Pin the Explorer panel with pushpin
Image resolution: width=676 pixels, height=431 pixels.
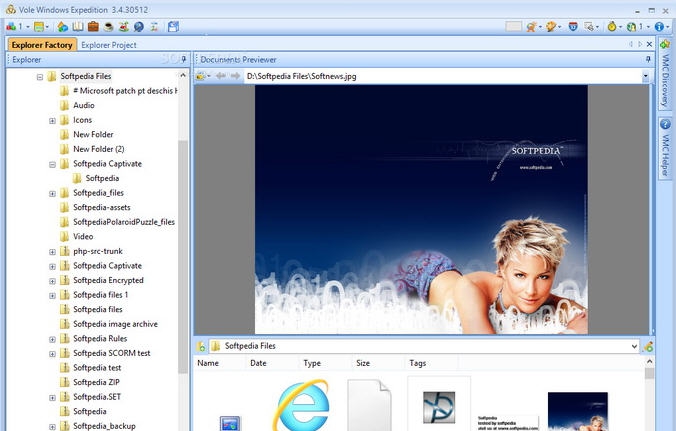click(182, 60)
